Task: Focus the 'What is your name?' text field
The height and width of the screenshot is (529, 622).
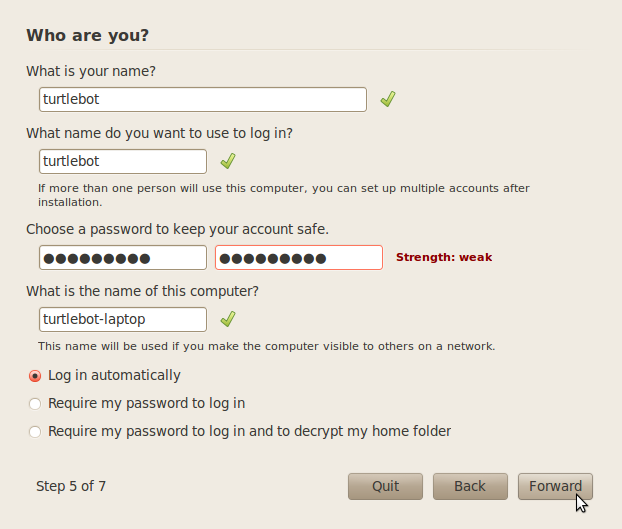Action: [x=203, y=99]
